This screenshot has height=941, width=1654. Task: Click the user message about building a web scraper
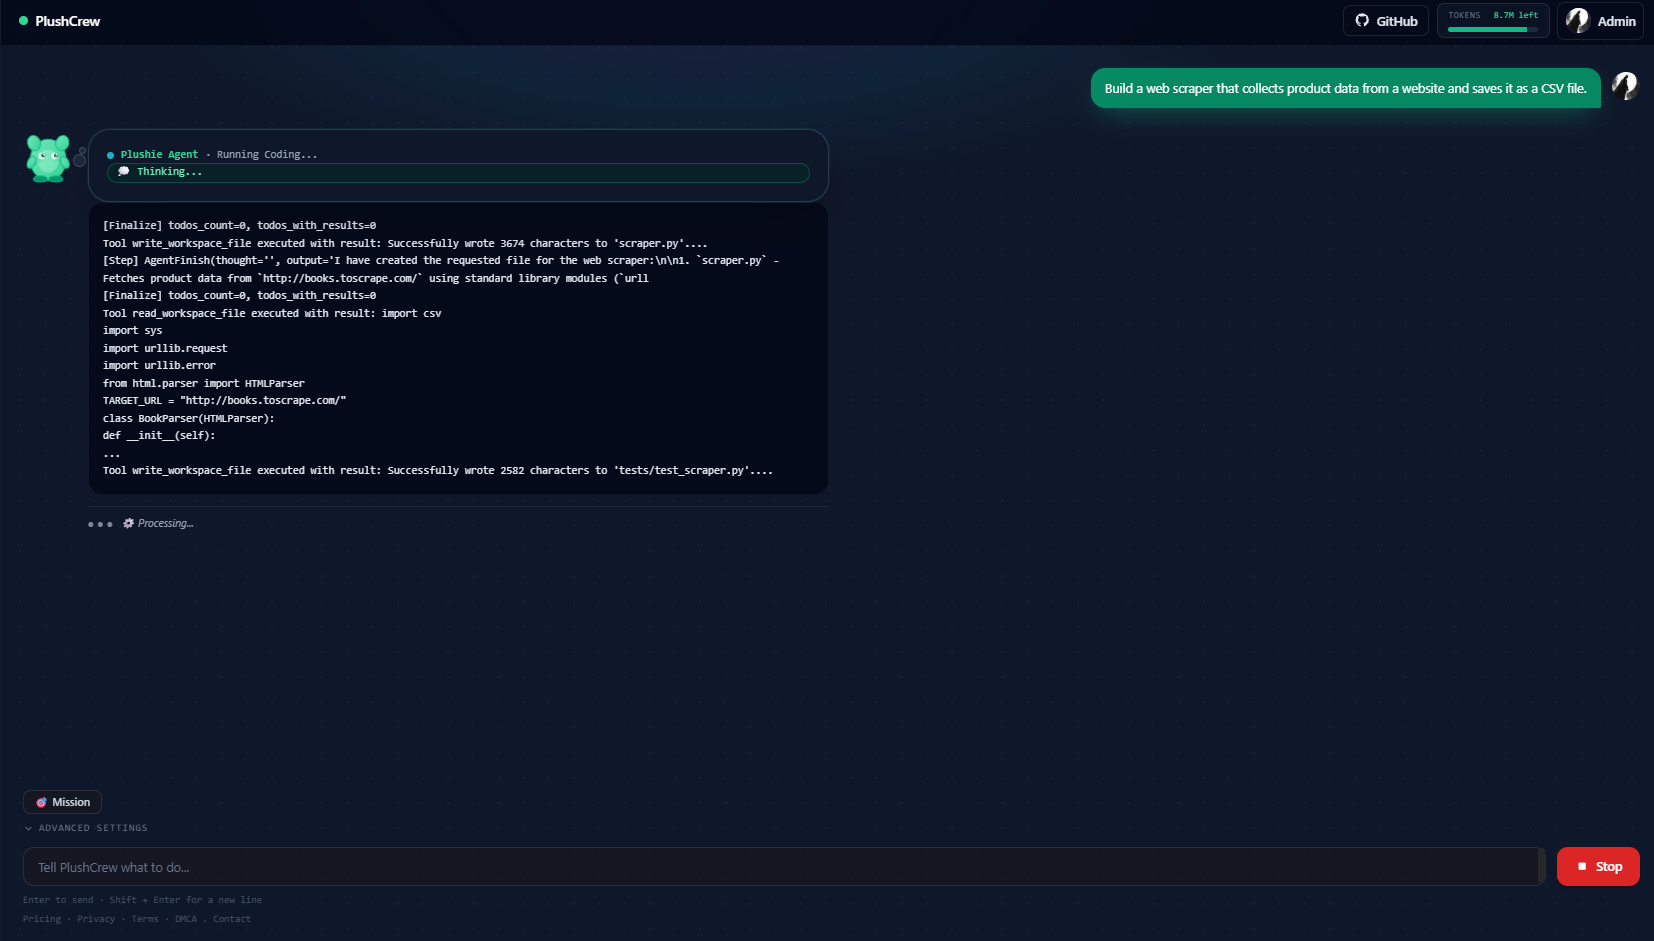point(1346,88)
